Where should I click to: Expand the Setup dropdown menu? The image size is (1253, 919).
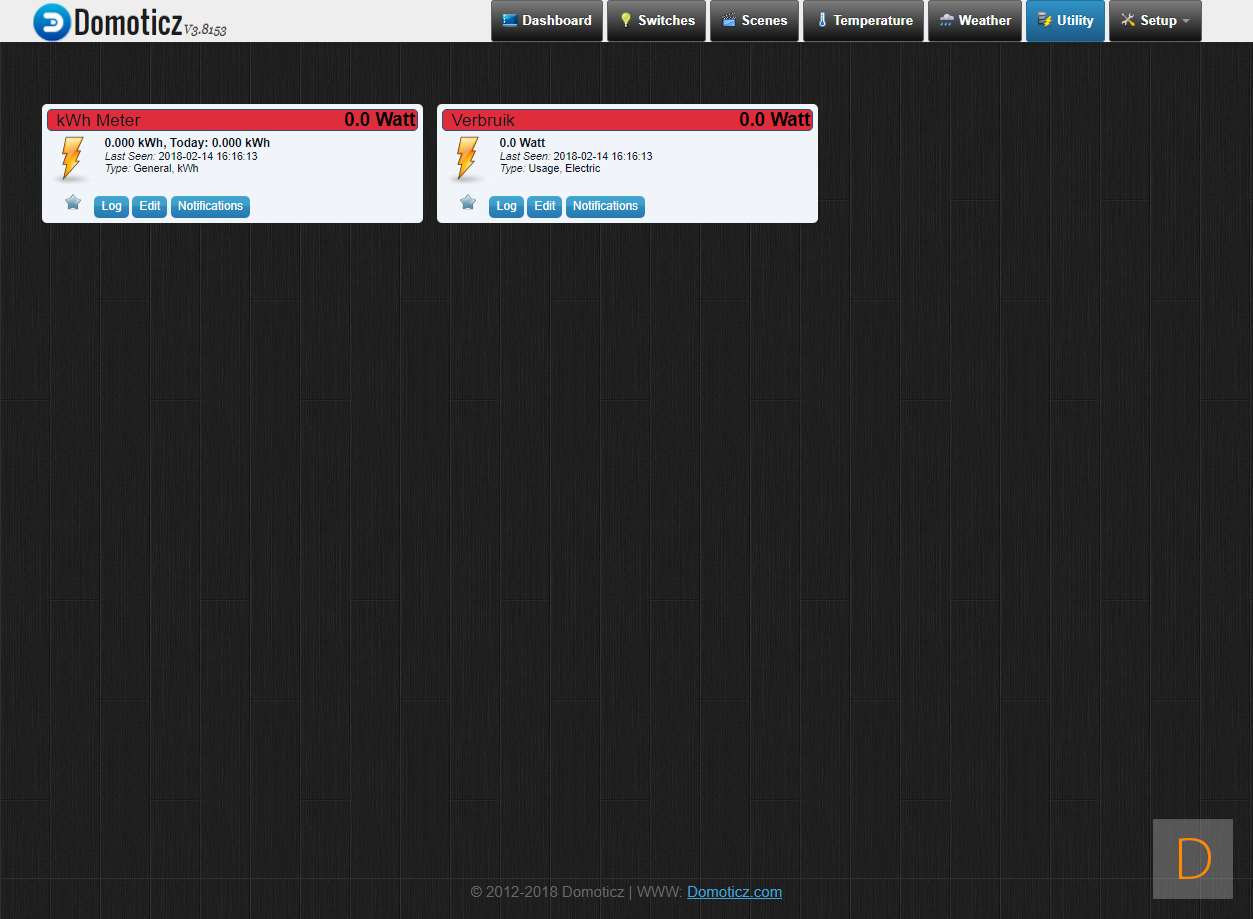1155,21
